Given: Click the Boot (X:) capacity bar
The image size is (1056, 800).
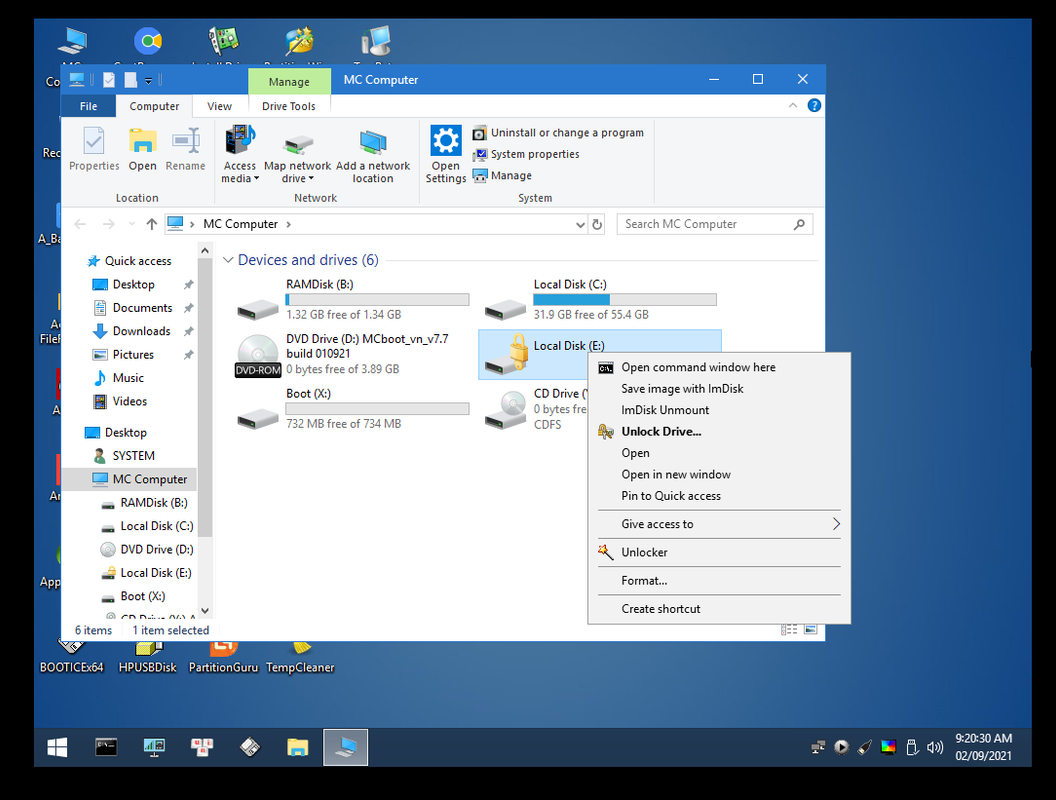Looking at the screenshot, I should (377, 409).
